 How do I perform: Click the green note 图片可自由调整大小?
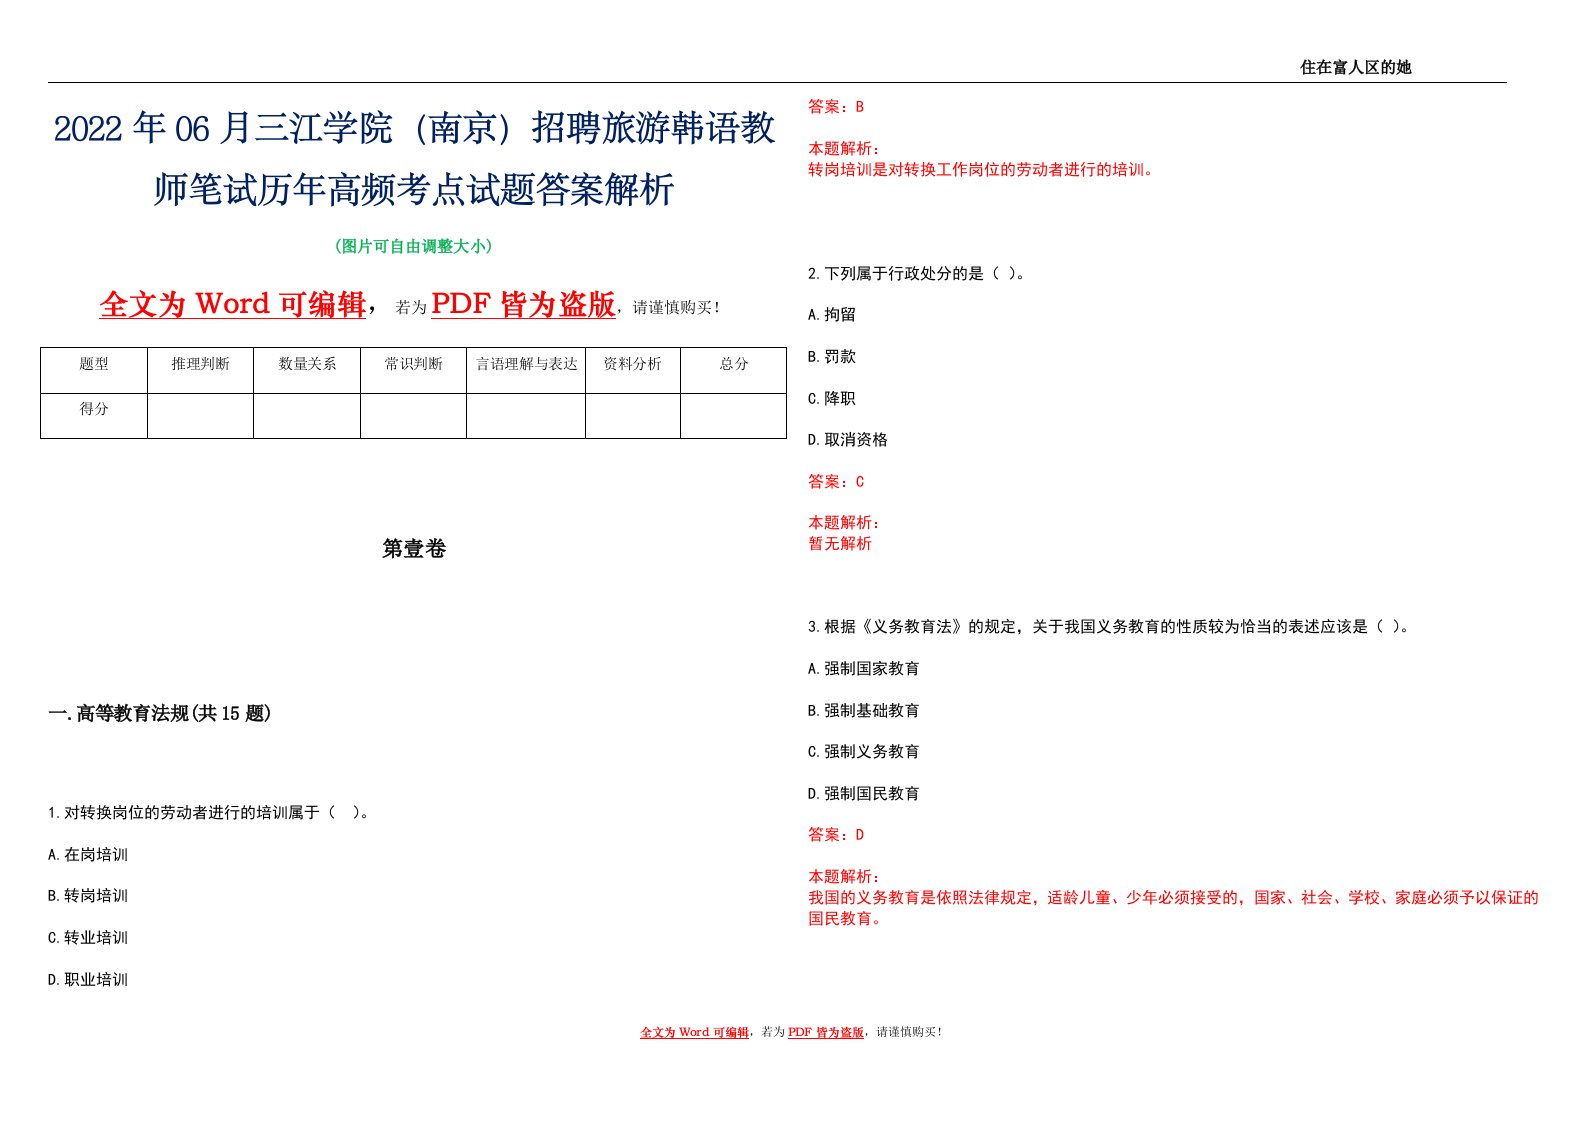tap(414, 246)
